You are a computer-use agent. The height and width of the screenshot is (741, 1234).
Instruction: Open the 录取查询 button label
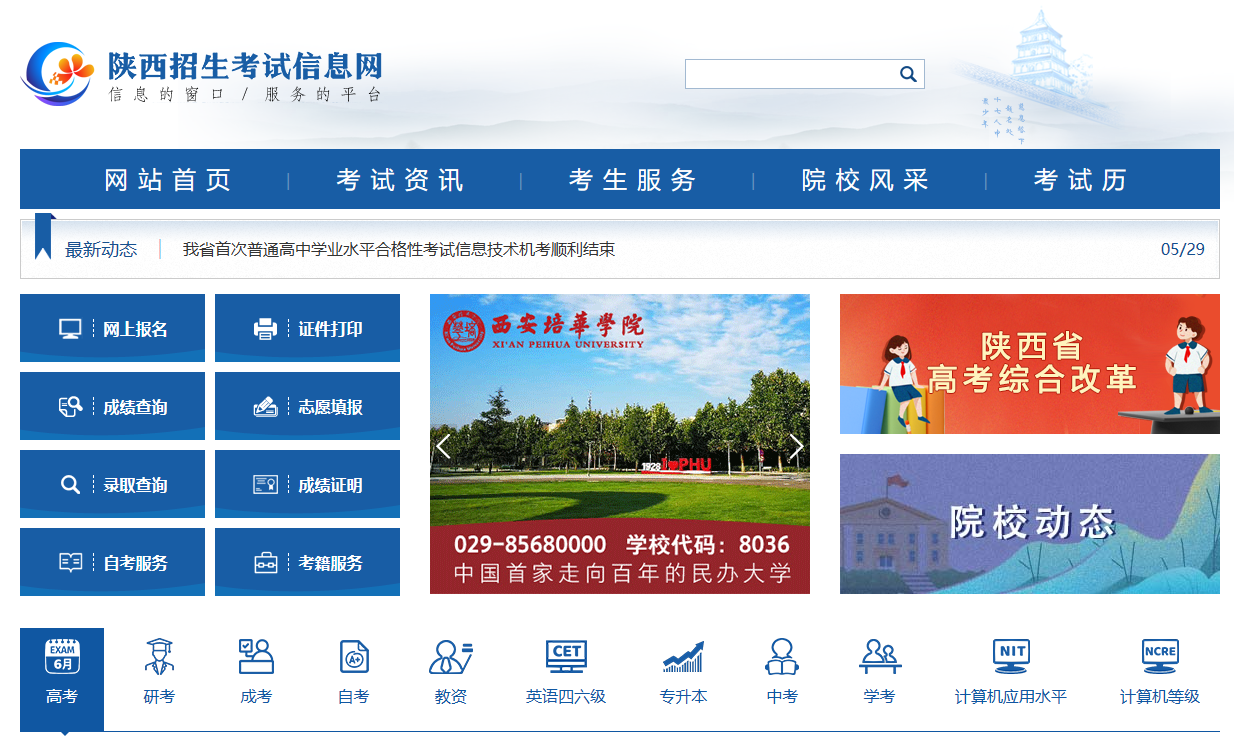[x=135, y=485]
